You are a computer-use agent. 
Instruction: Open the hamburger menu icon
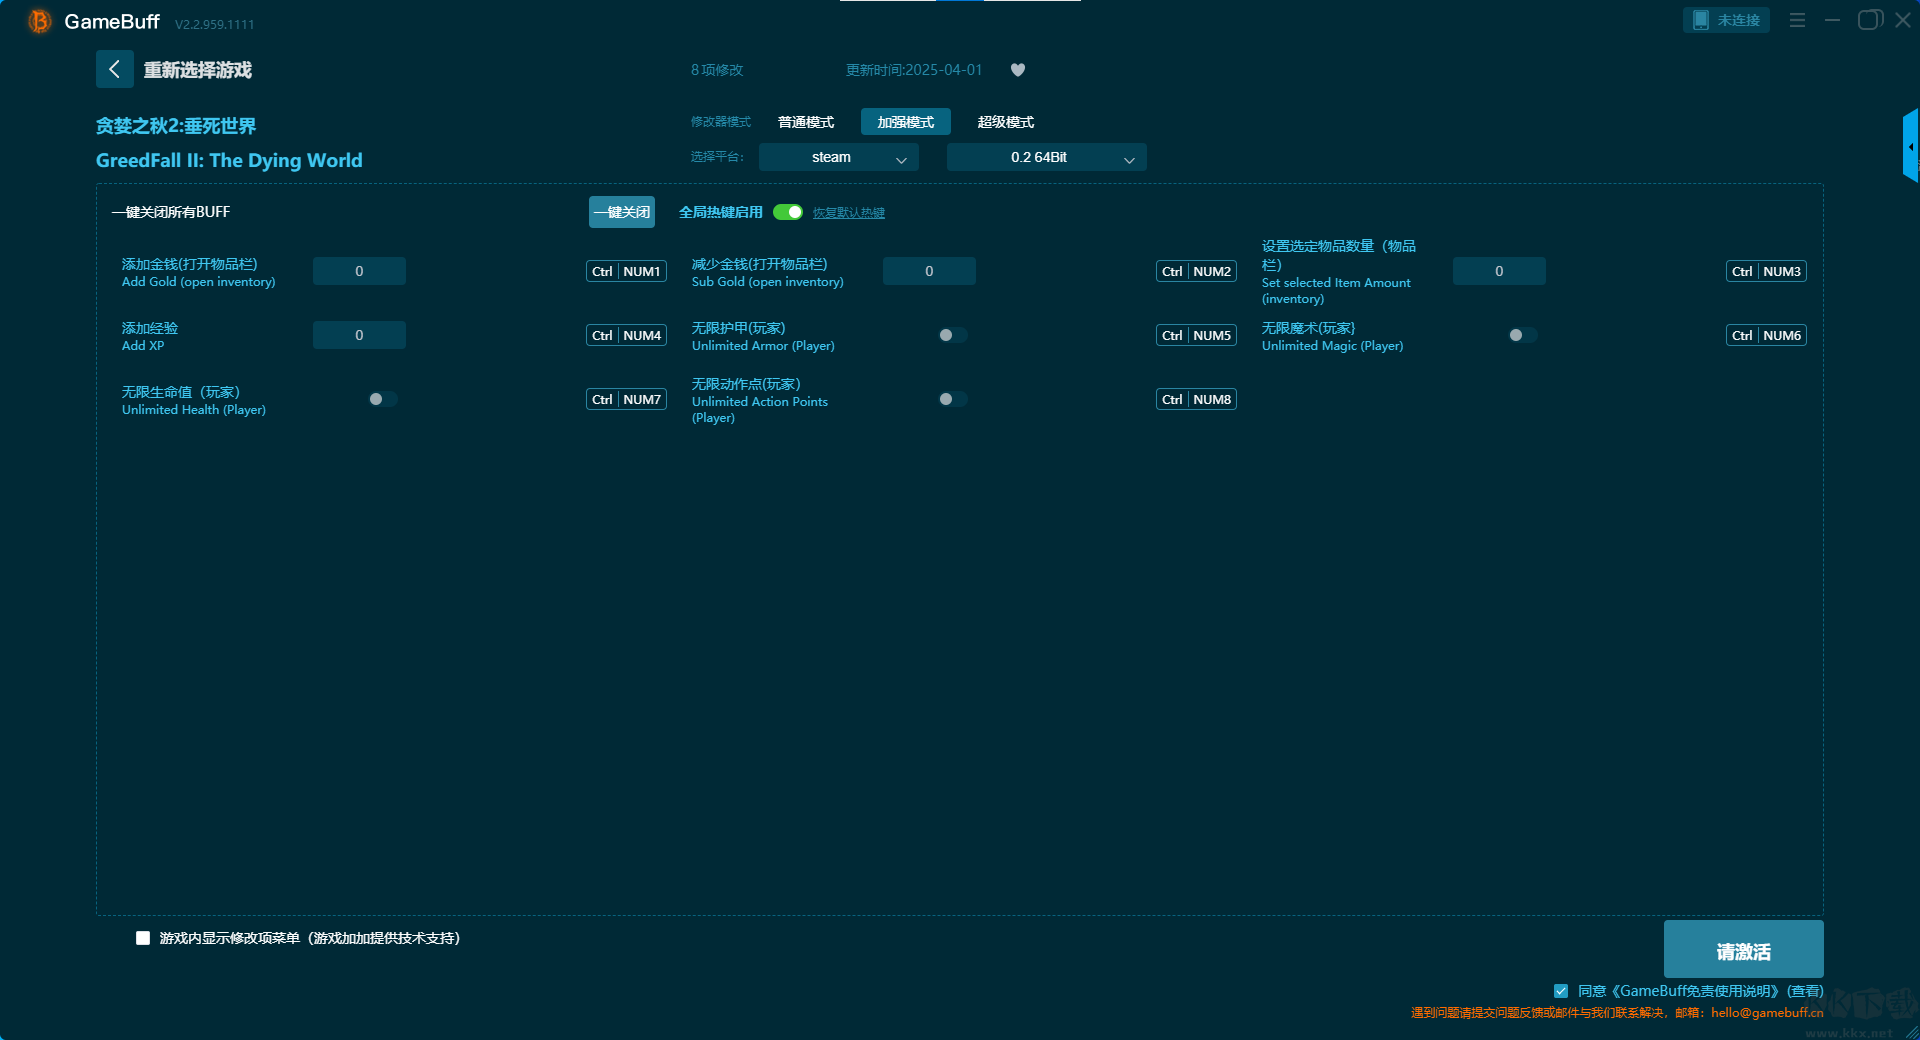1797,20
